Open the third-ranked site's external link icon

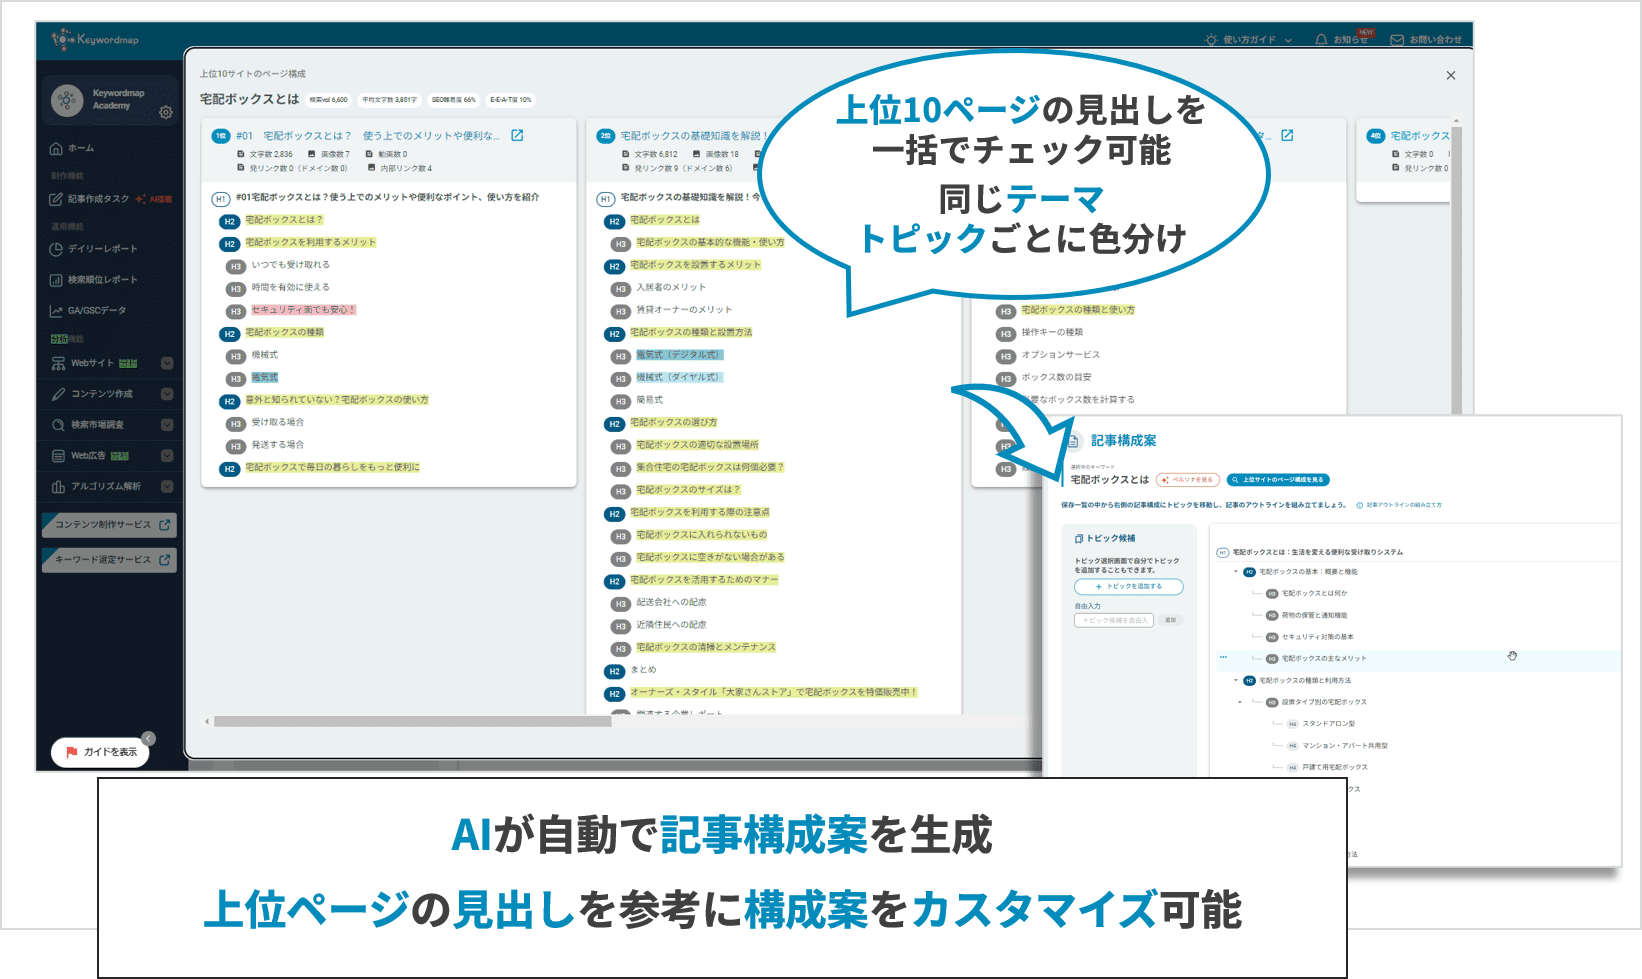[1287, 135]
